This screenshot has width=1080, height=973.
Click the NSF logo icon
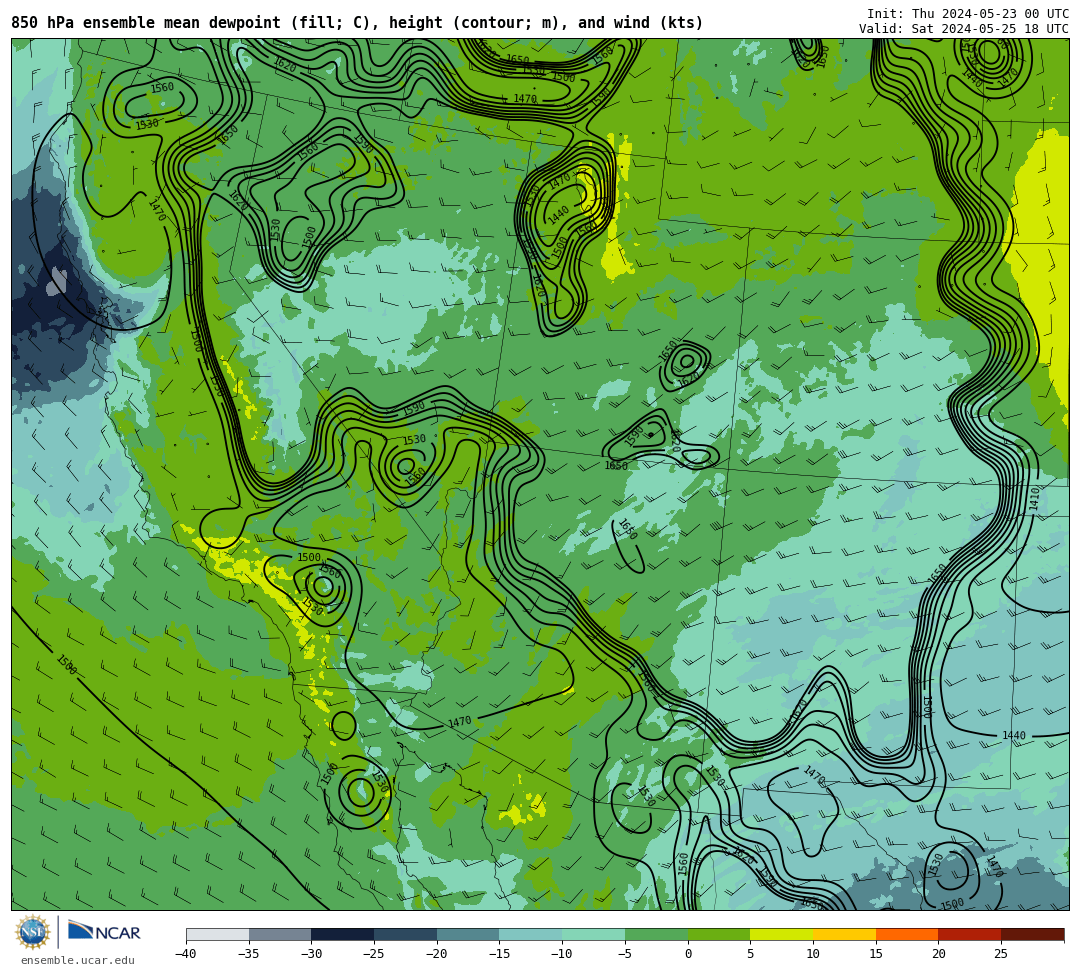(32, 932)
